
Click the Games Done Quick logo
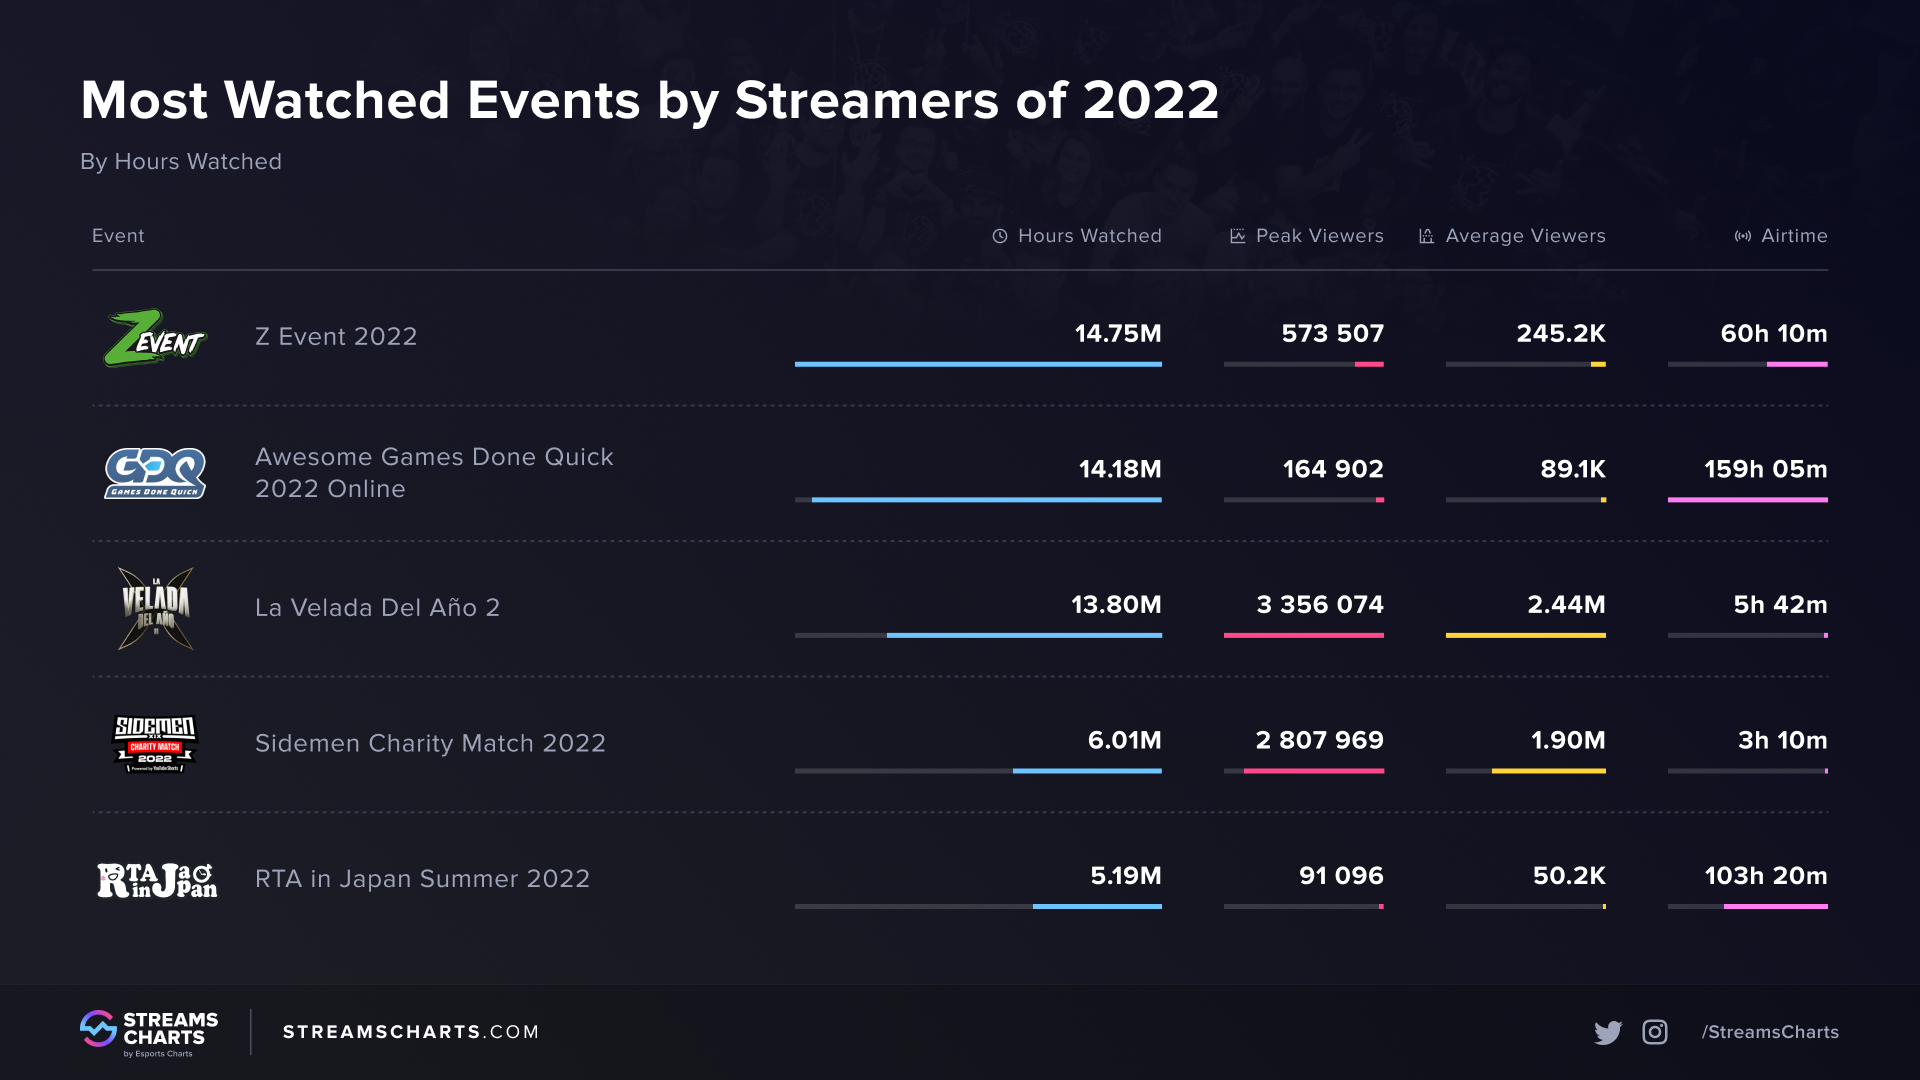155,473
